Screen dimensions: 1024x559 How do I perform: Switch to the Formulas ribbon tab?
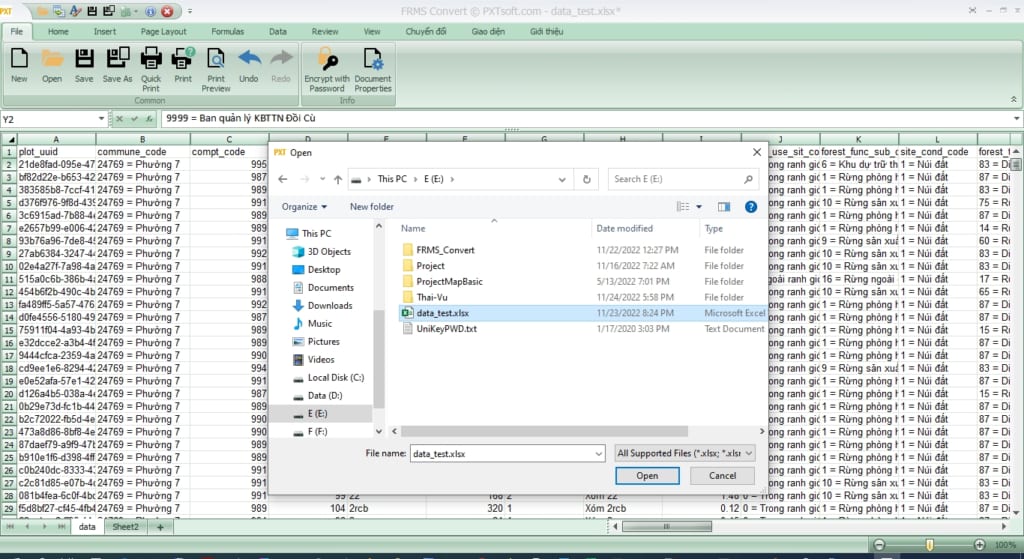pos(227,32)
